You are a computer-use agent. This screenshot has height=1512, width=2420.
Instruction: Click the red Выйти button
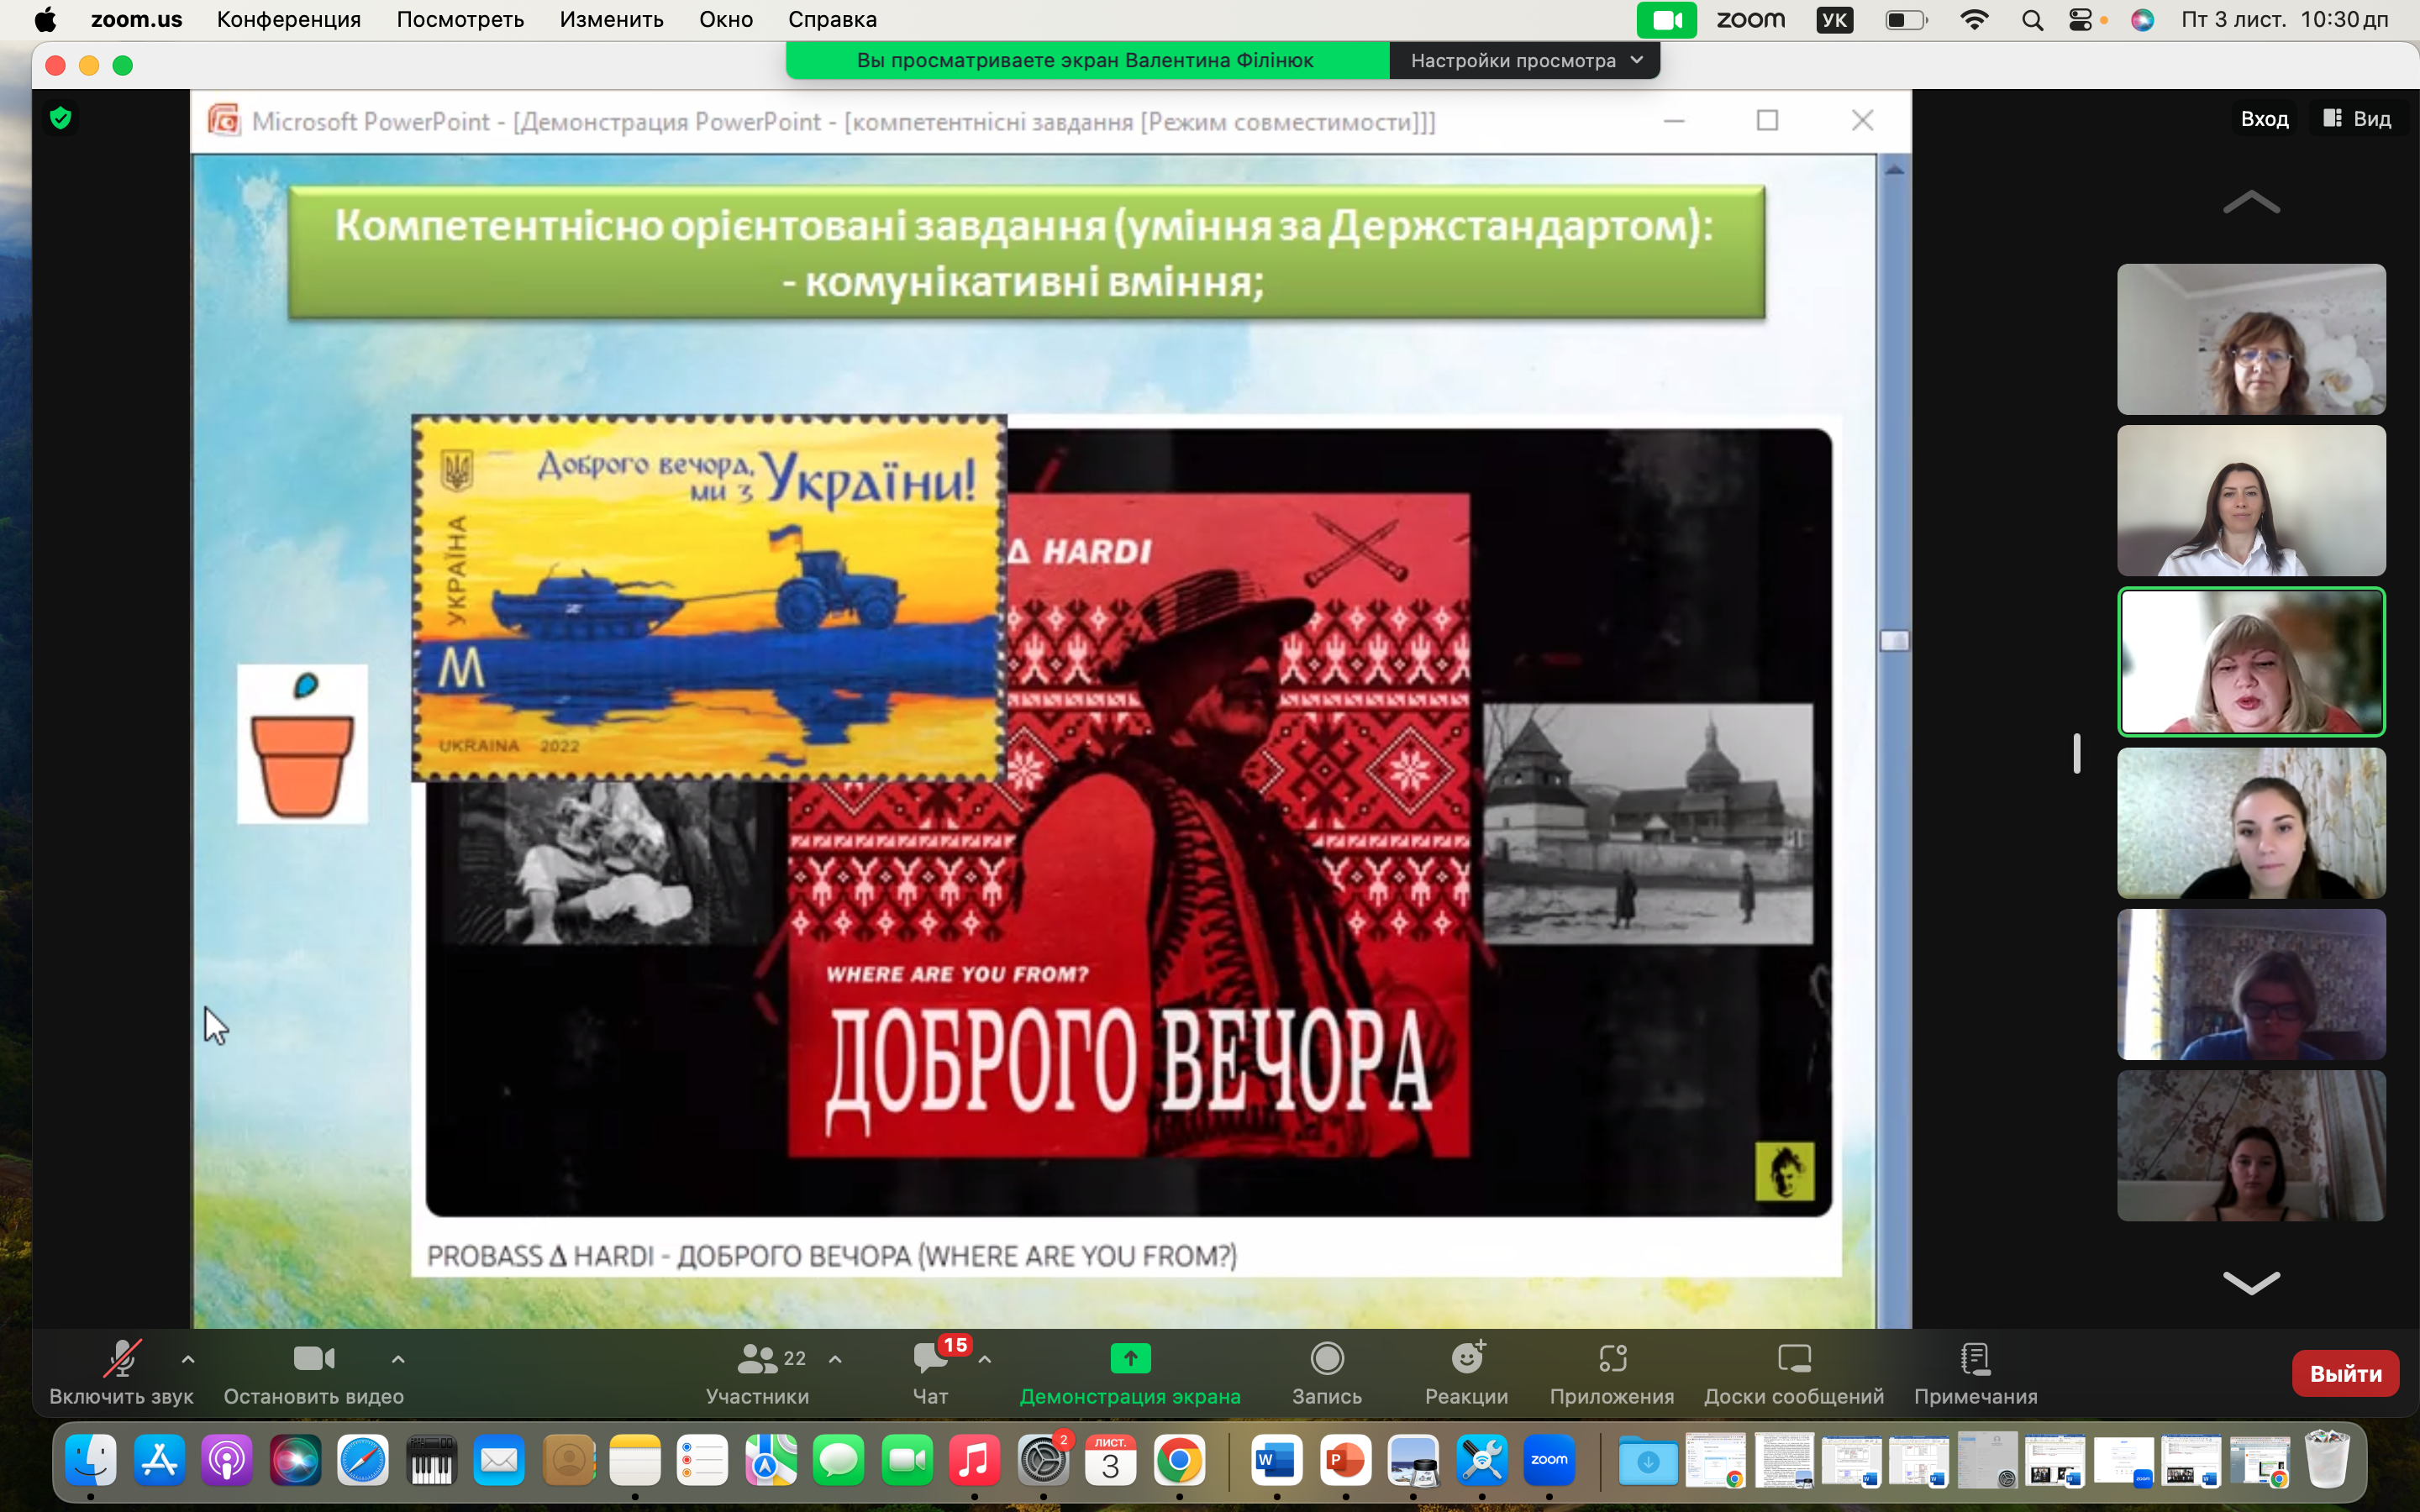(x=2344, y=1373)
